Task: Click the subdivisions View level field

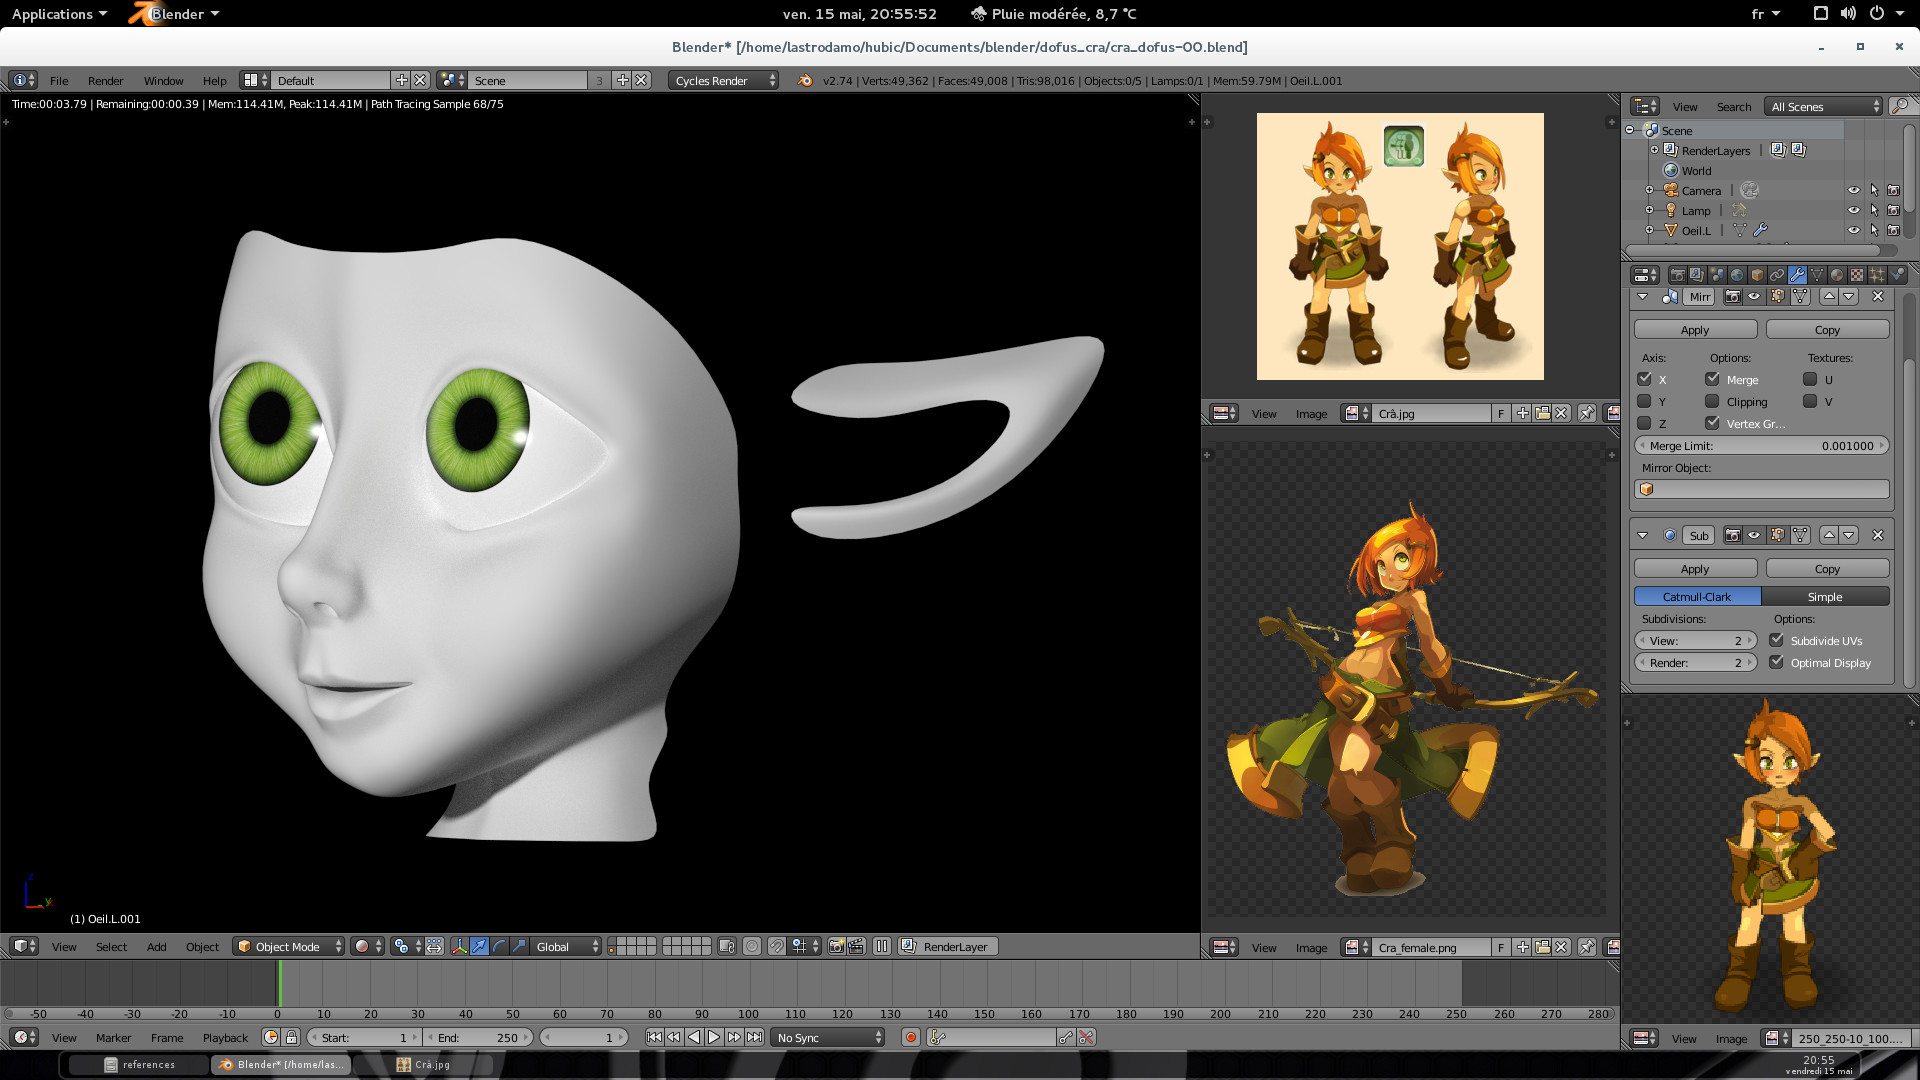Action: tap(1695, 640)
